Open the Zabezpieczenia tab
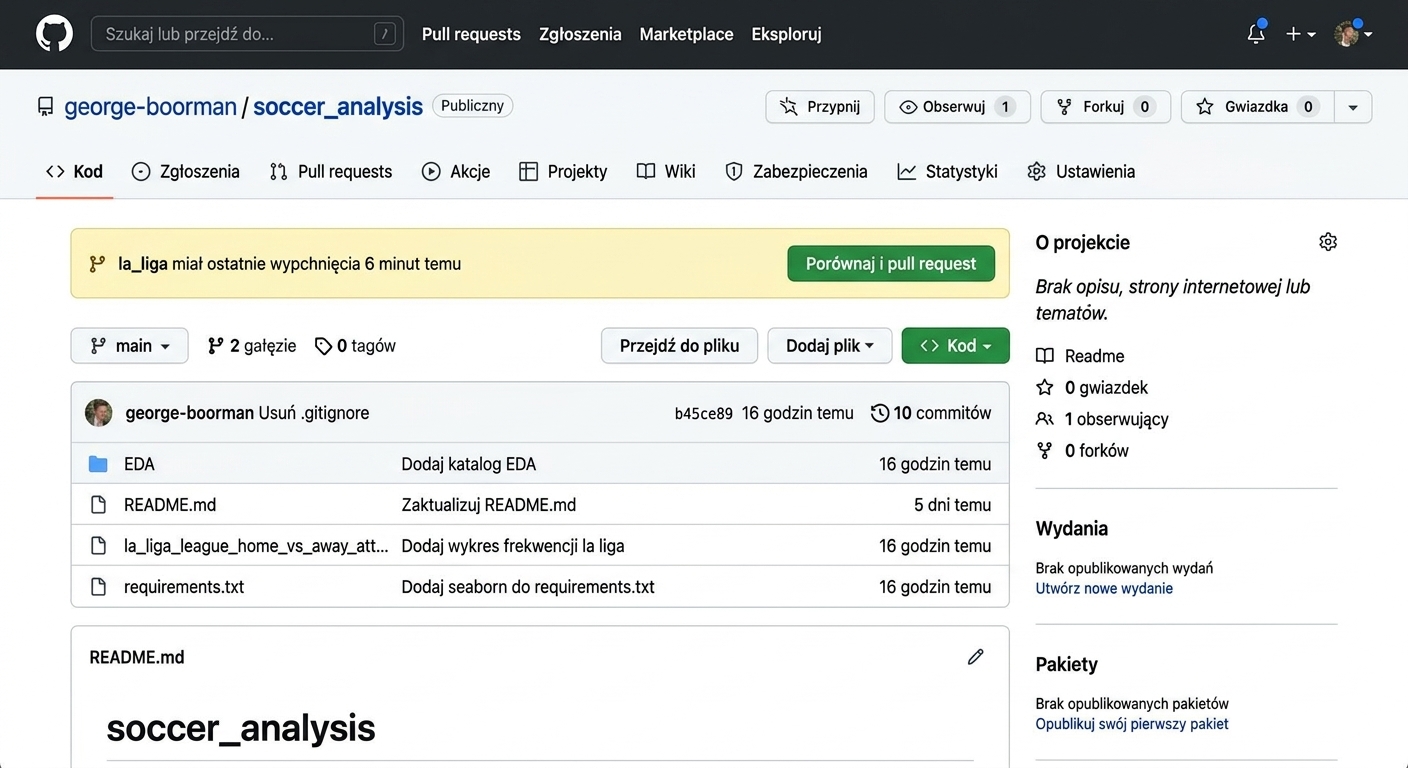Screen dimensions: 1408x768 coord(796,172)
